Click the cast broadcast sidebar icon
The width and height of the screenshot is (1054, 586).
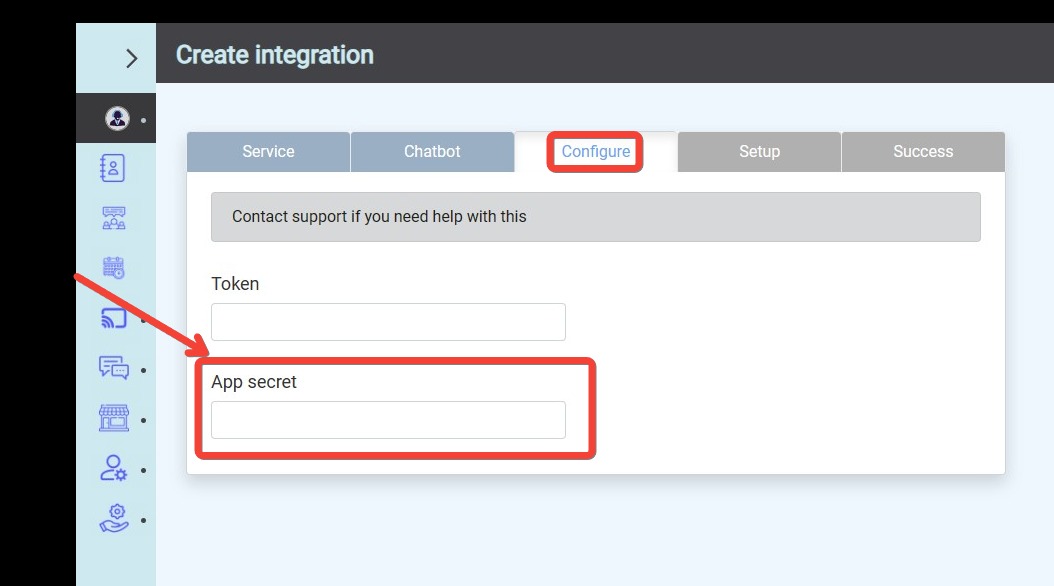pyautogui.click(x=114, y=318)
